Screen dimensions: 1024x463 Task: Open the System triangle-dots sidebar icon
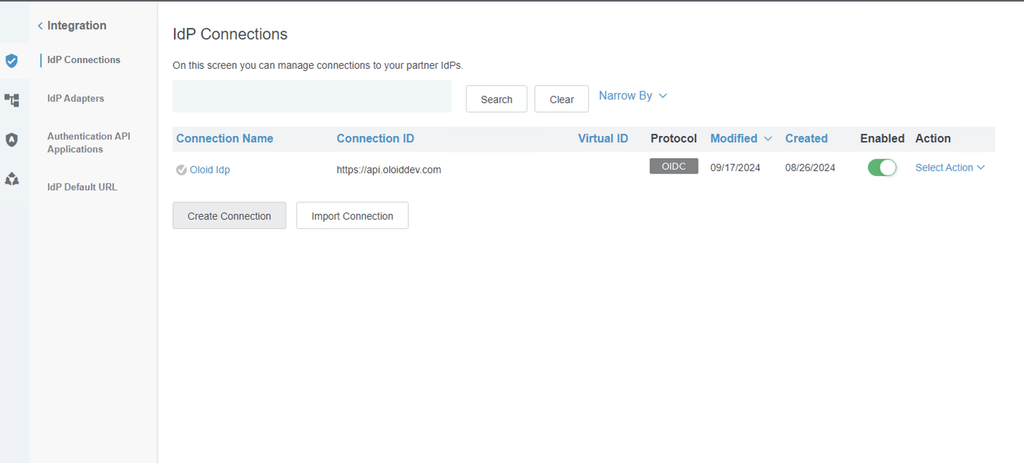(x=11, y=178)
